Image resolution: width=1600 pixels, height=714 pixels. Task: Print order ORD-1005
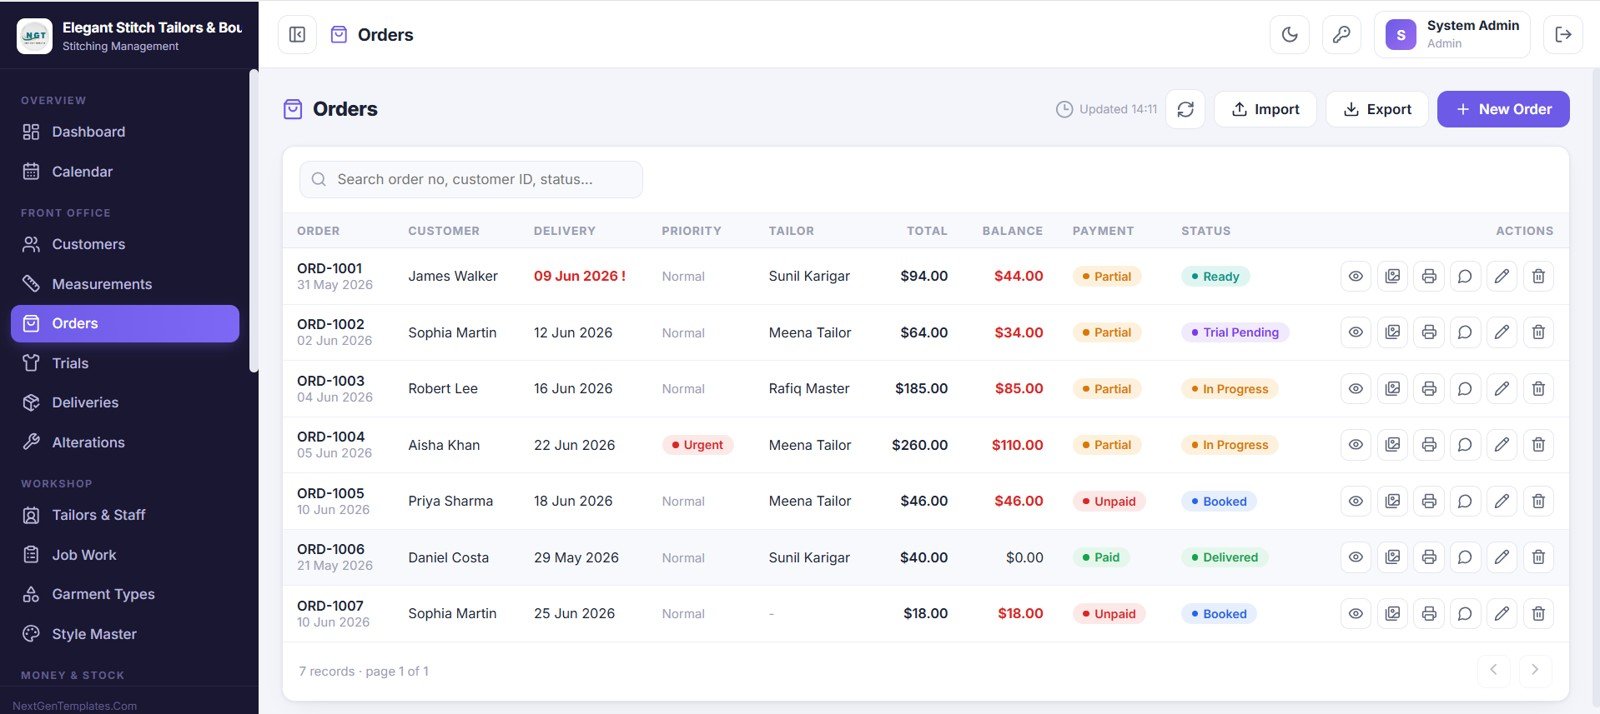1429,501
